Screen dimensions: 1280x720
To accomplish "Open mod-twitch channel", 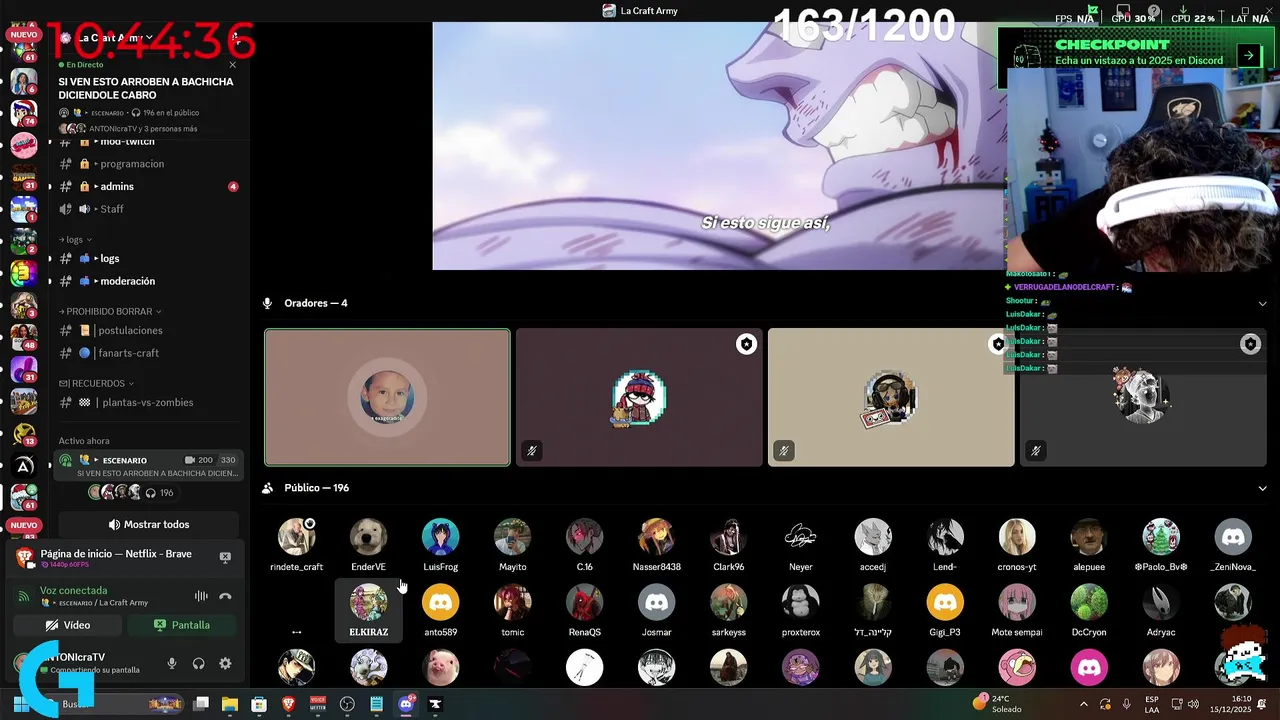I will coord(149,142).
